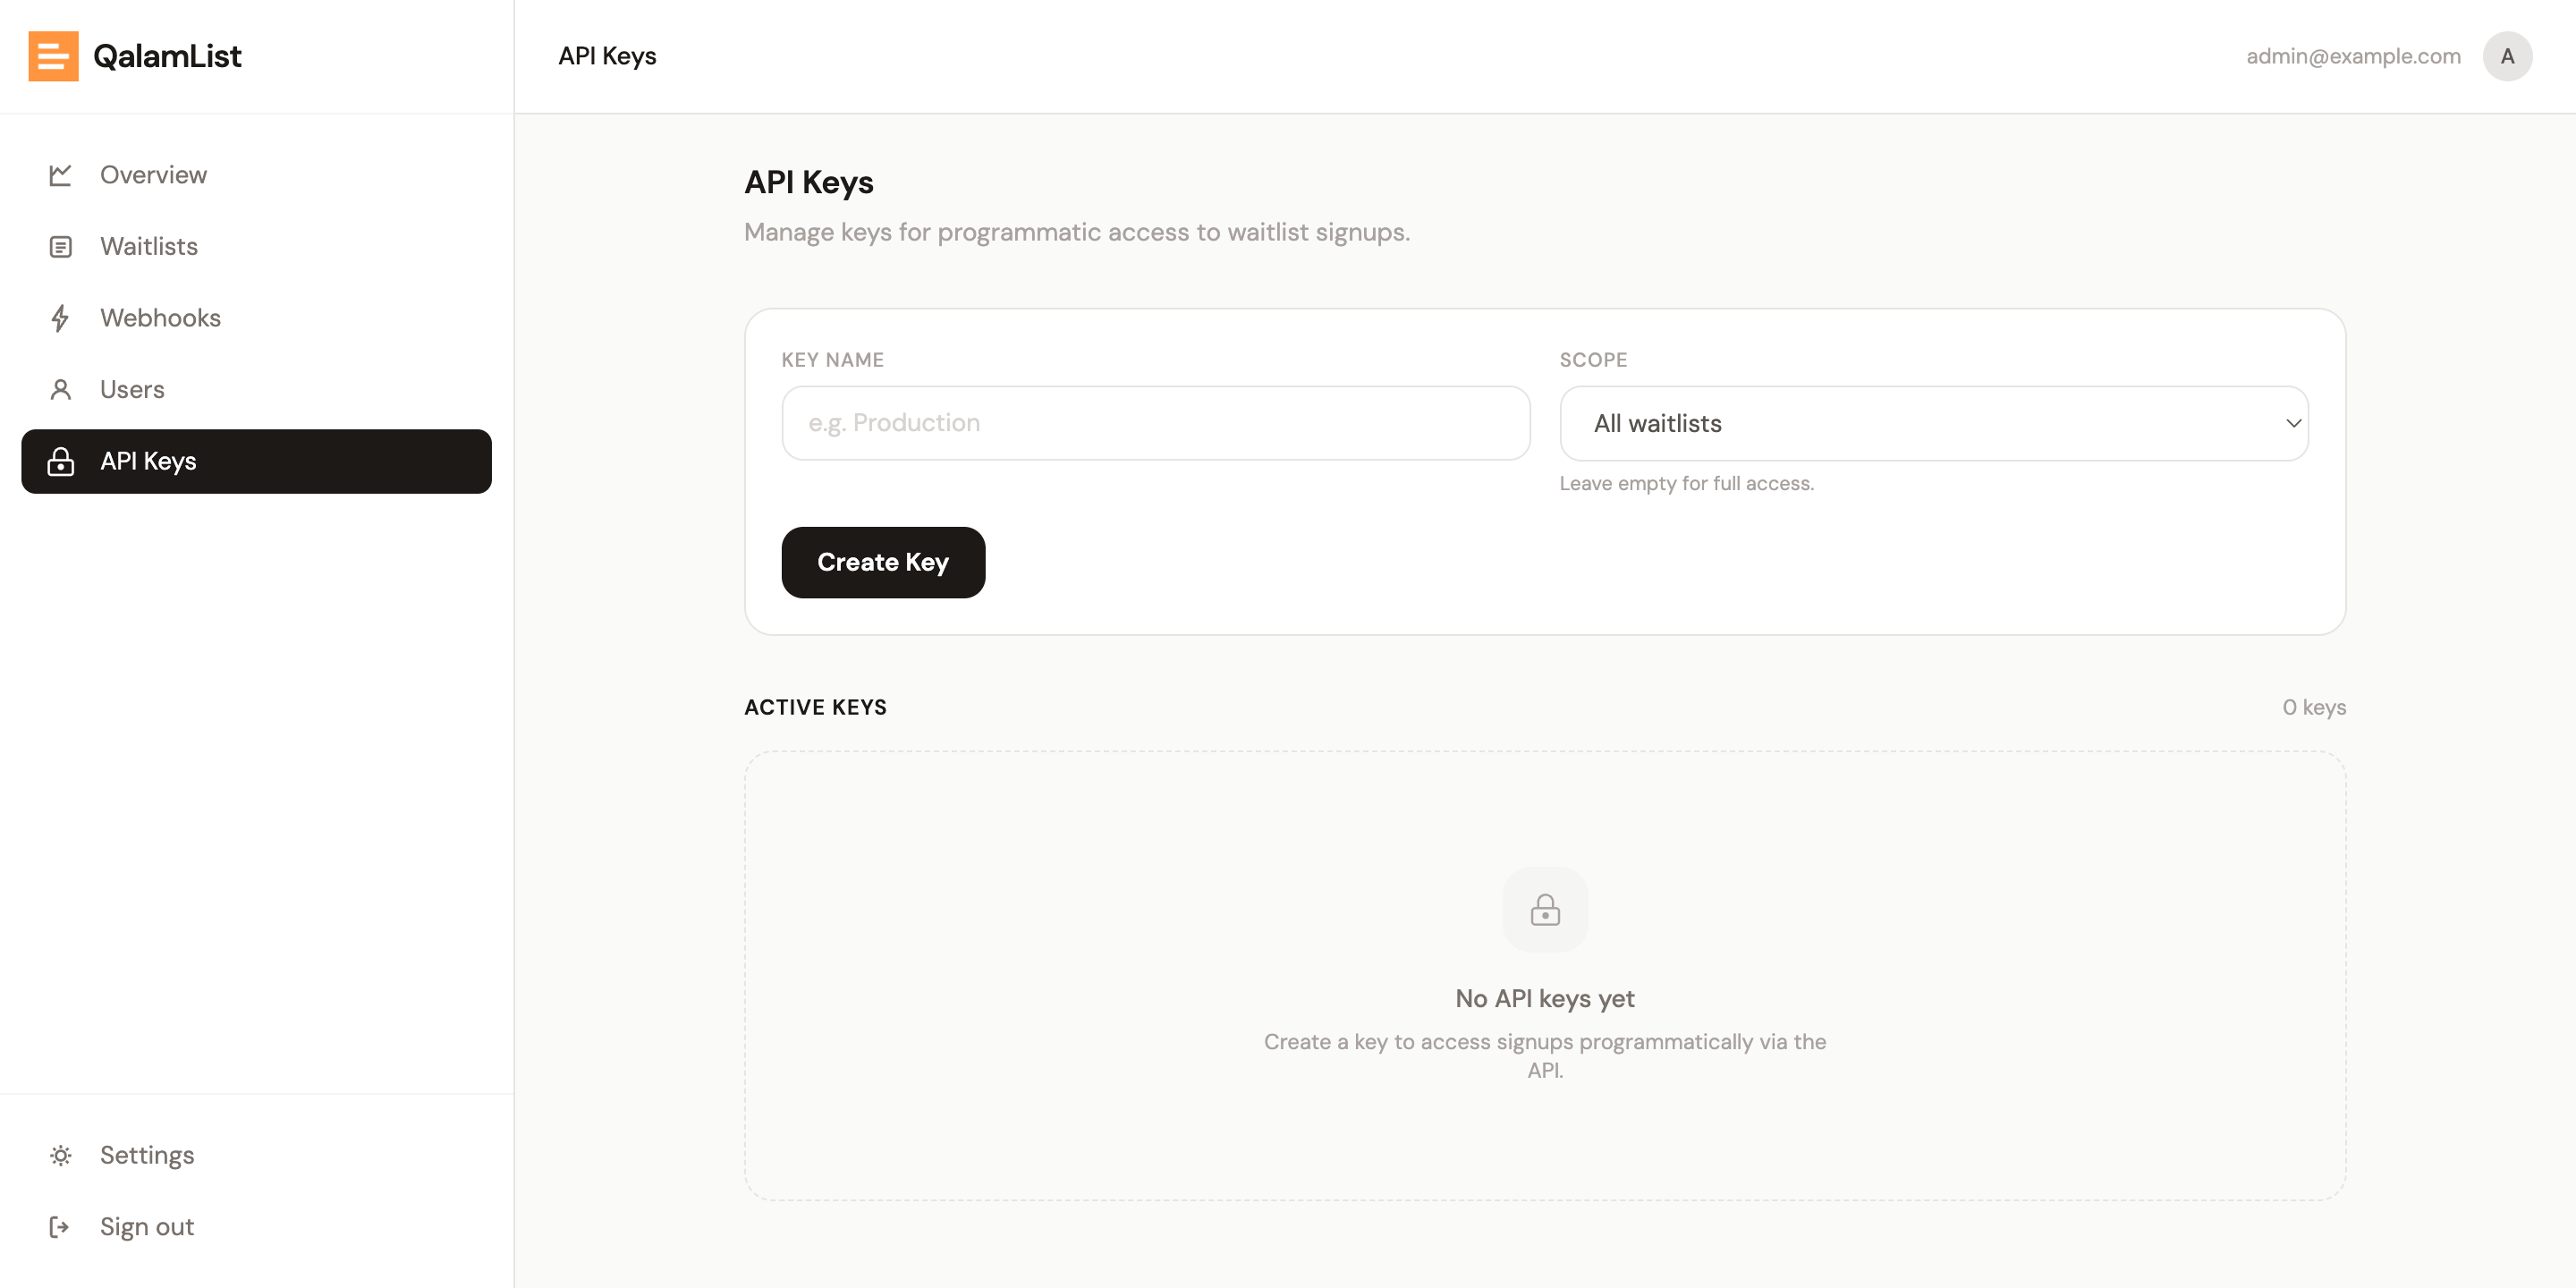
Task: Click the 'ACTIVE KEYS' section heading
Action: pos(815,708)
